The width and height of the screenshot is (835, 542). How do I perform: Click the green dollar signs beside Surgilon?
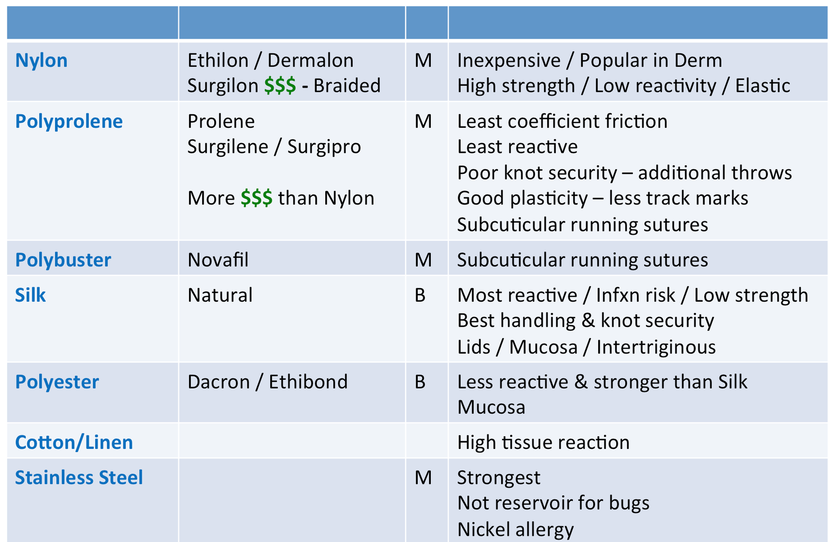279,86
